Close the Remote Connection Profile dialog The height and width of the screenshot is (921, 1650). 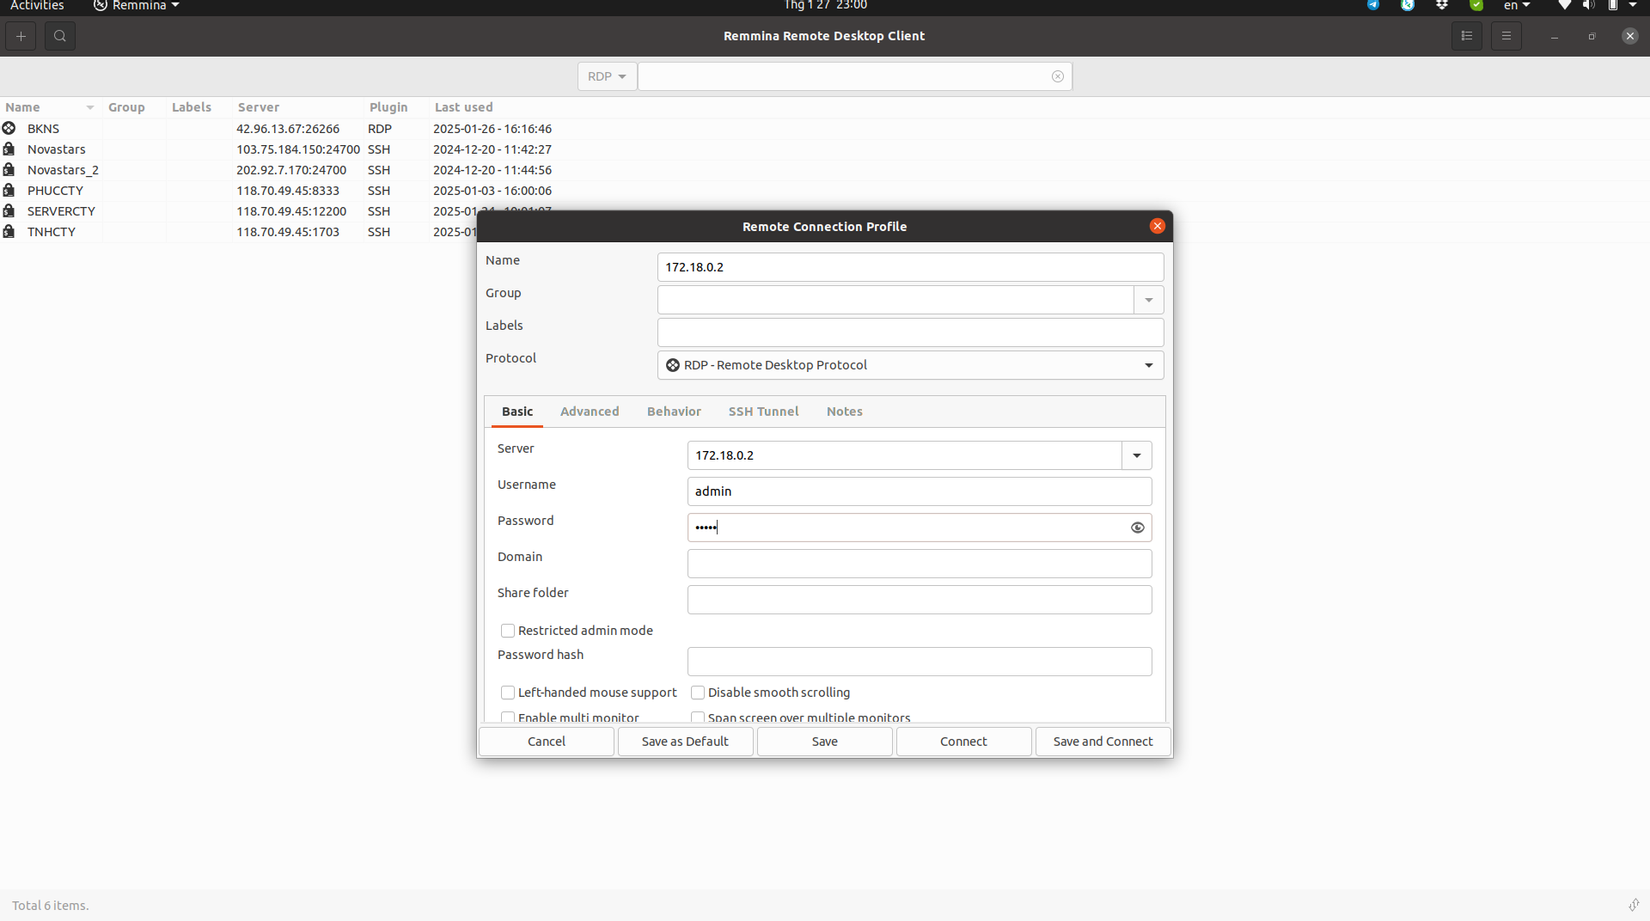pyautogui.click(x=1157, y=226)
